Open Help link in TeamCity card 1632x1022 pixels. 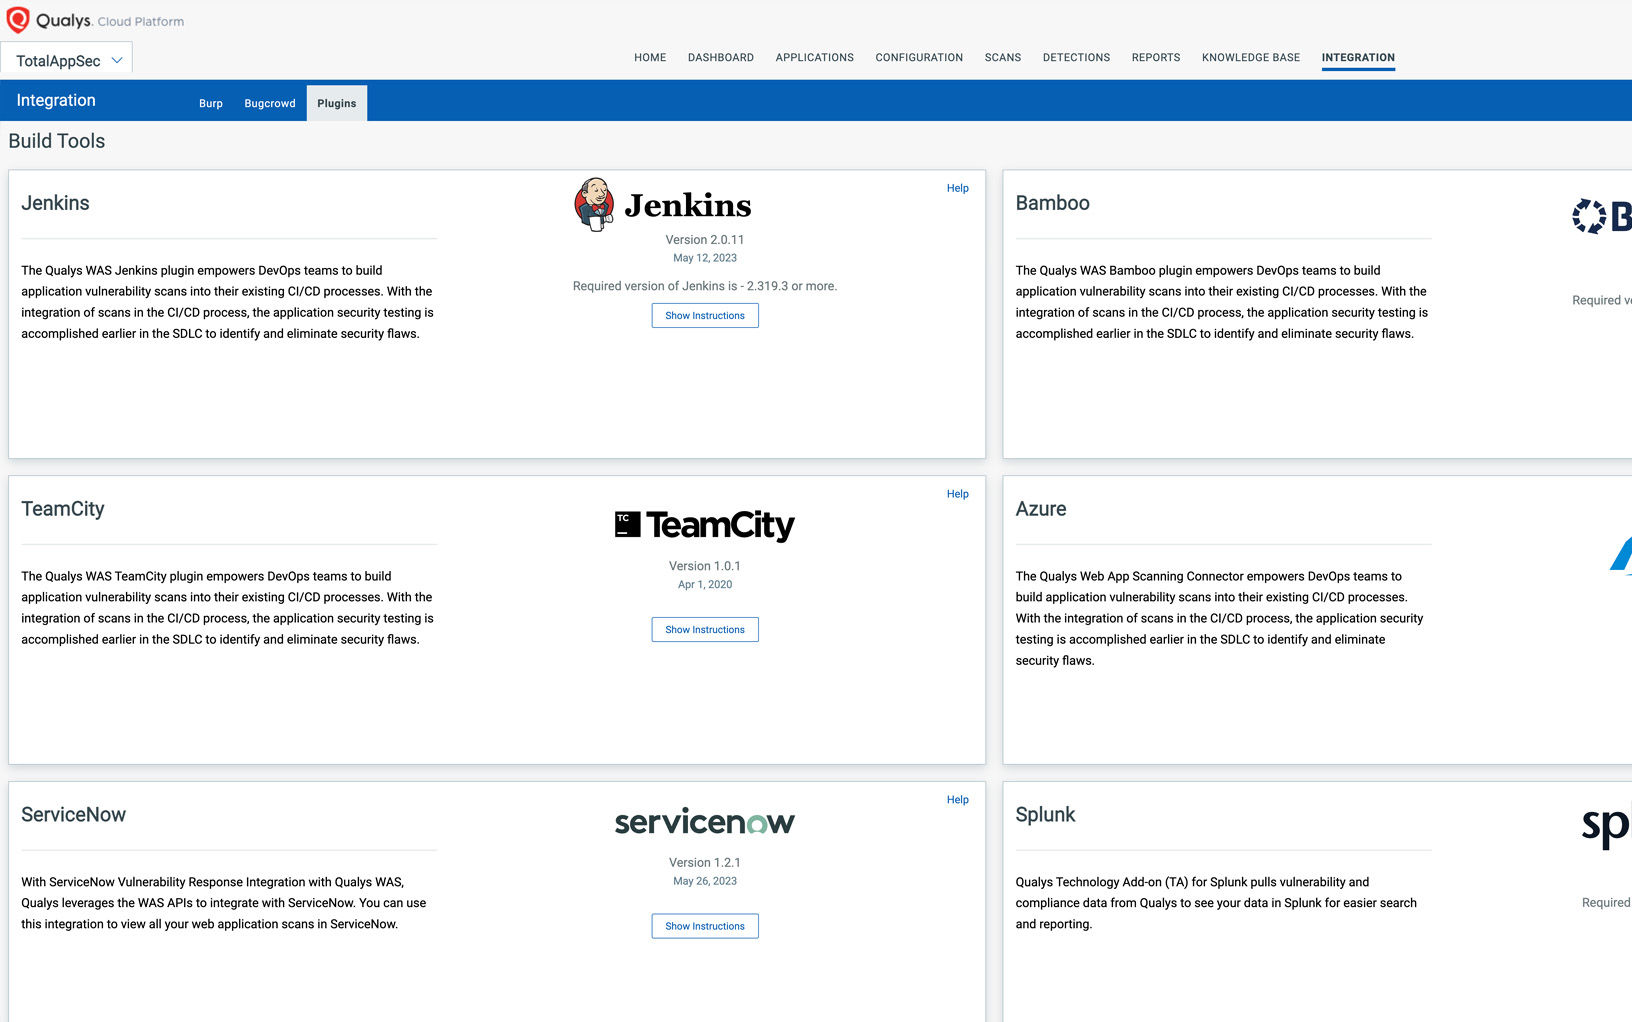pyautogui.click(x=957, y=494)
